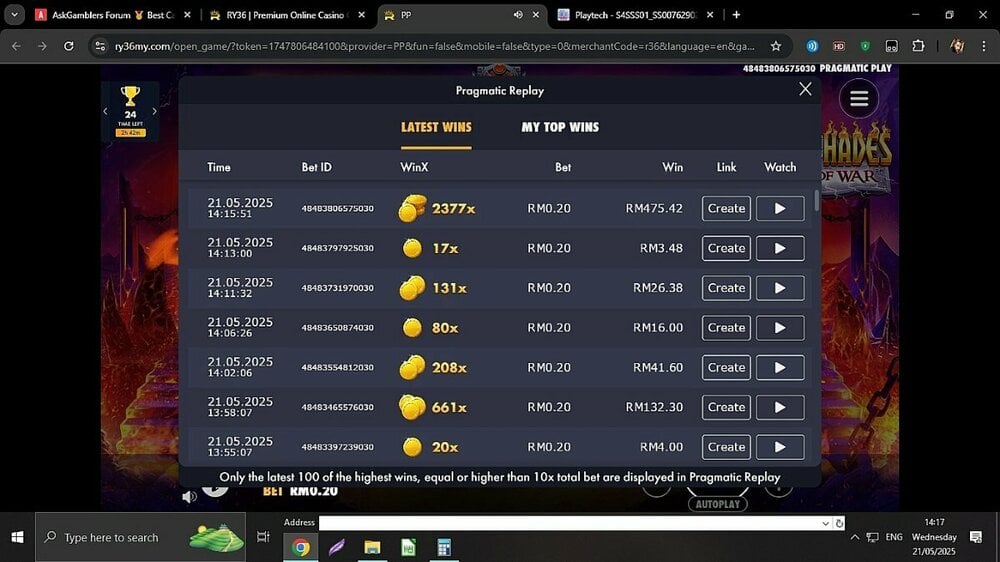Select the LATEST WINS tab
Image resolution: width=1000 pixels, height=562 pixels.
click(x=436, y=127)
